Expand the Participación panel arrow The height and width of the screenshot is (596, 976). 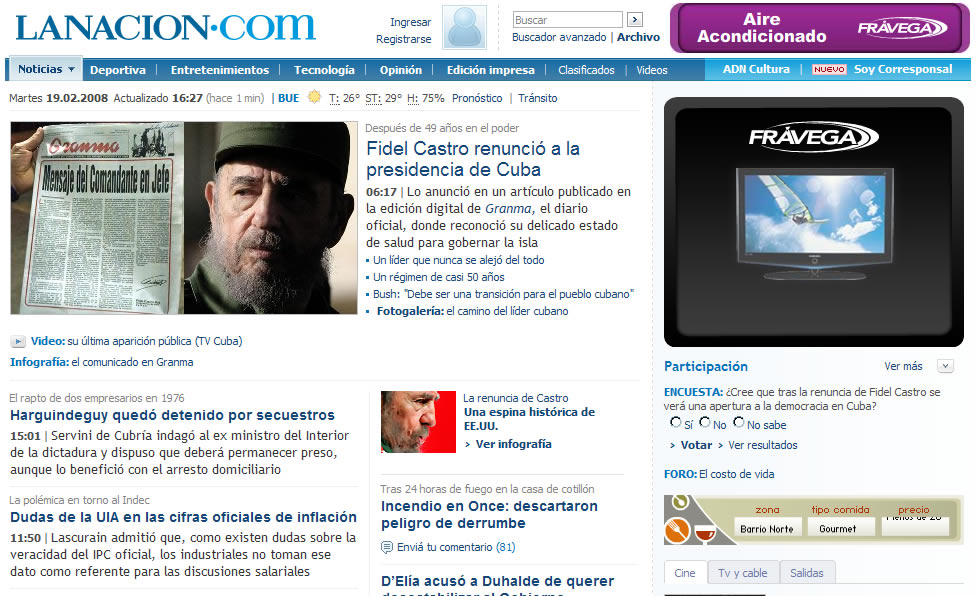point(946,366)
